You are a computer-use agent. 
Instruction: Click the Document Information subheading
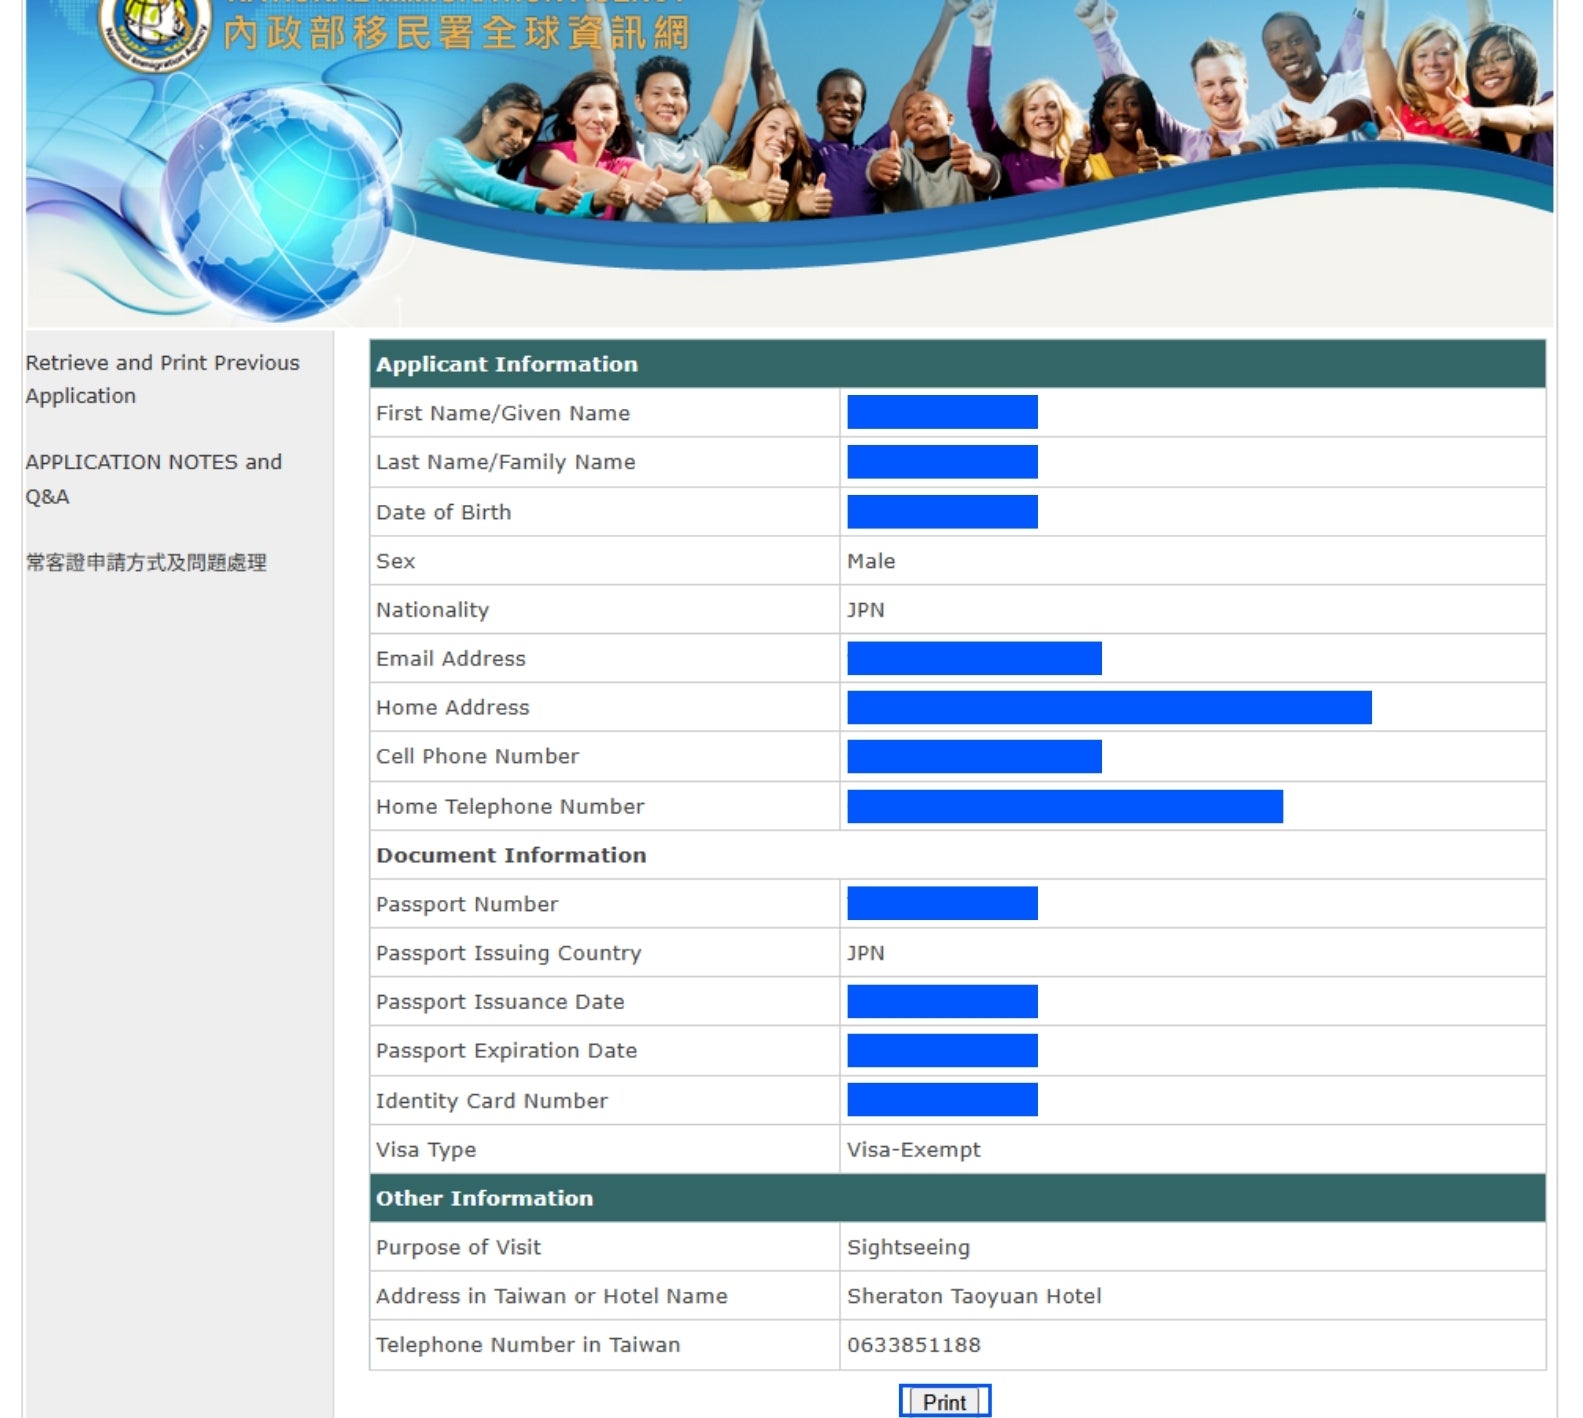coord(510,855)
